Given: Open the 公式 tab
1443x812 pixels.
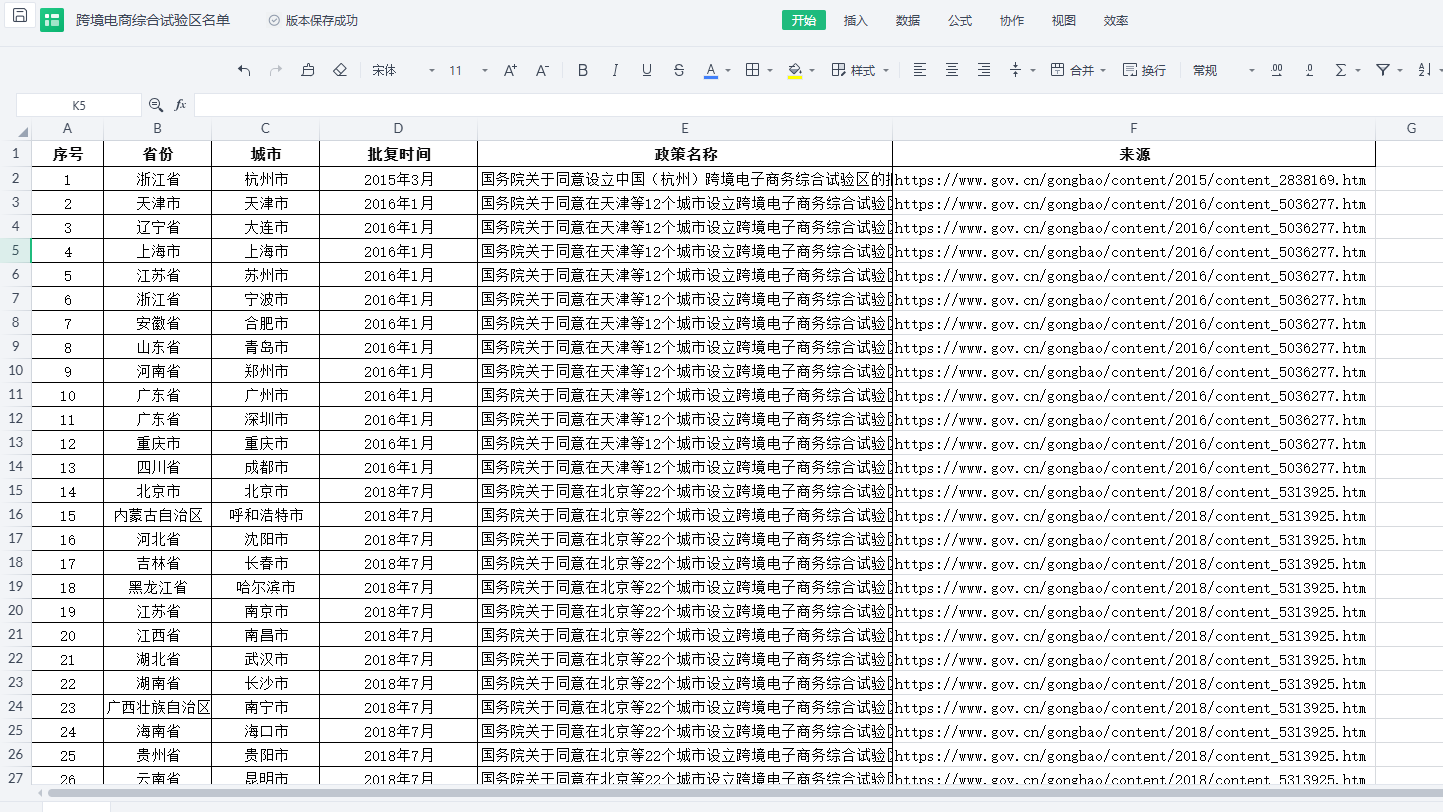Looking at the screenshot, I should click(960, 20).
